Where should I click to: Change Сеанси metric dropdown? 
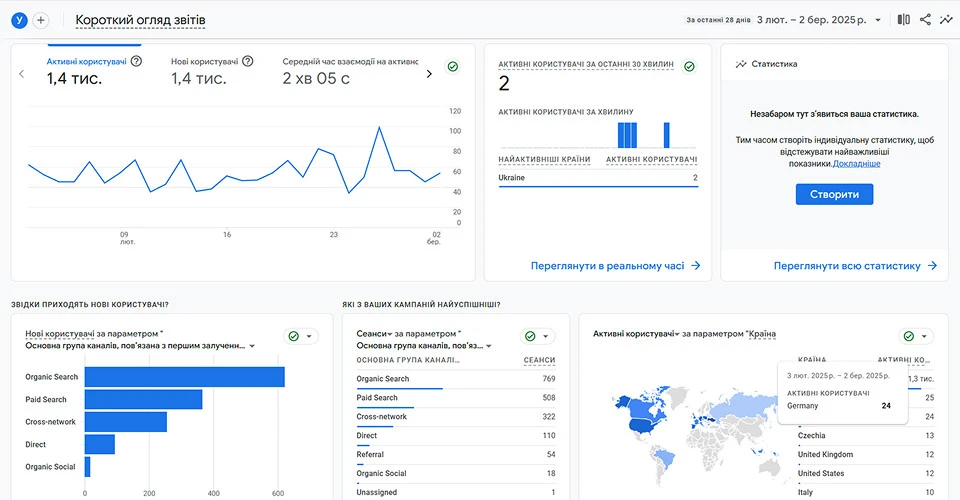coord(375,334)
